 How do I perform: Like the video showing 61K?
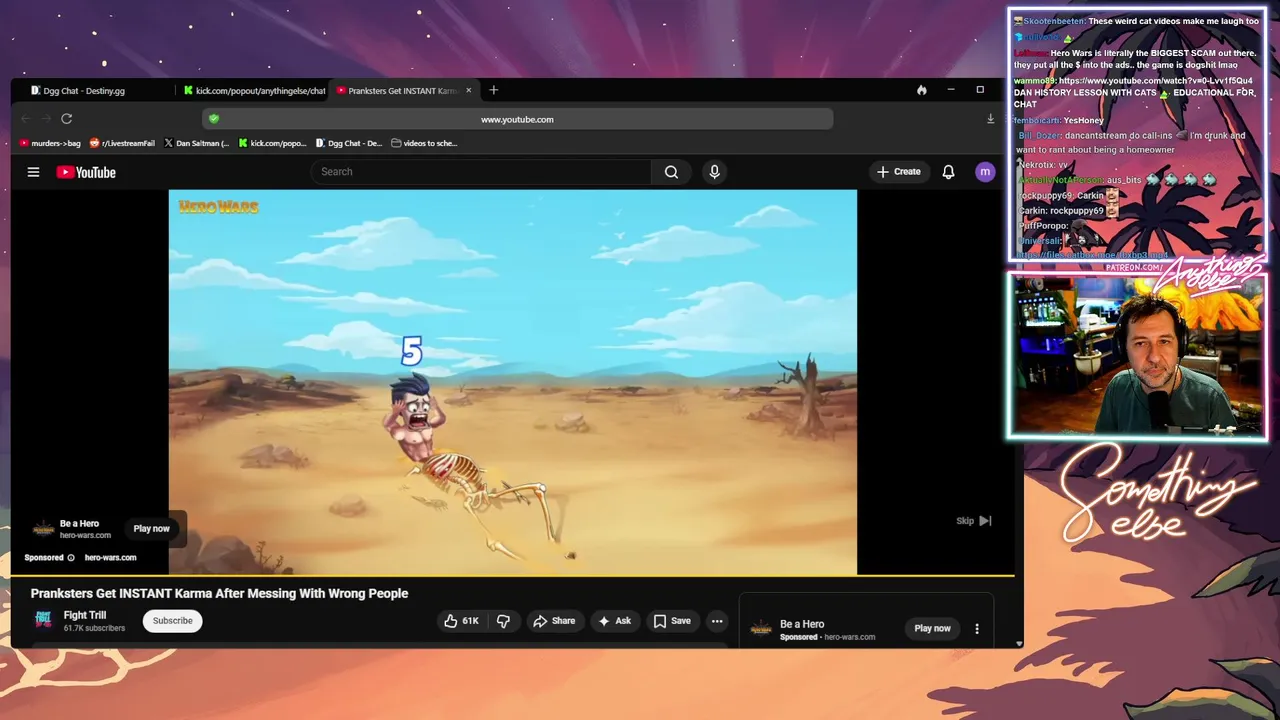pyautogui.click(x=462, y=621)
